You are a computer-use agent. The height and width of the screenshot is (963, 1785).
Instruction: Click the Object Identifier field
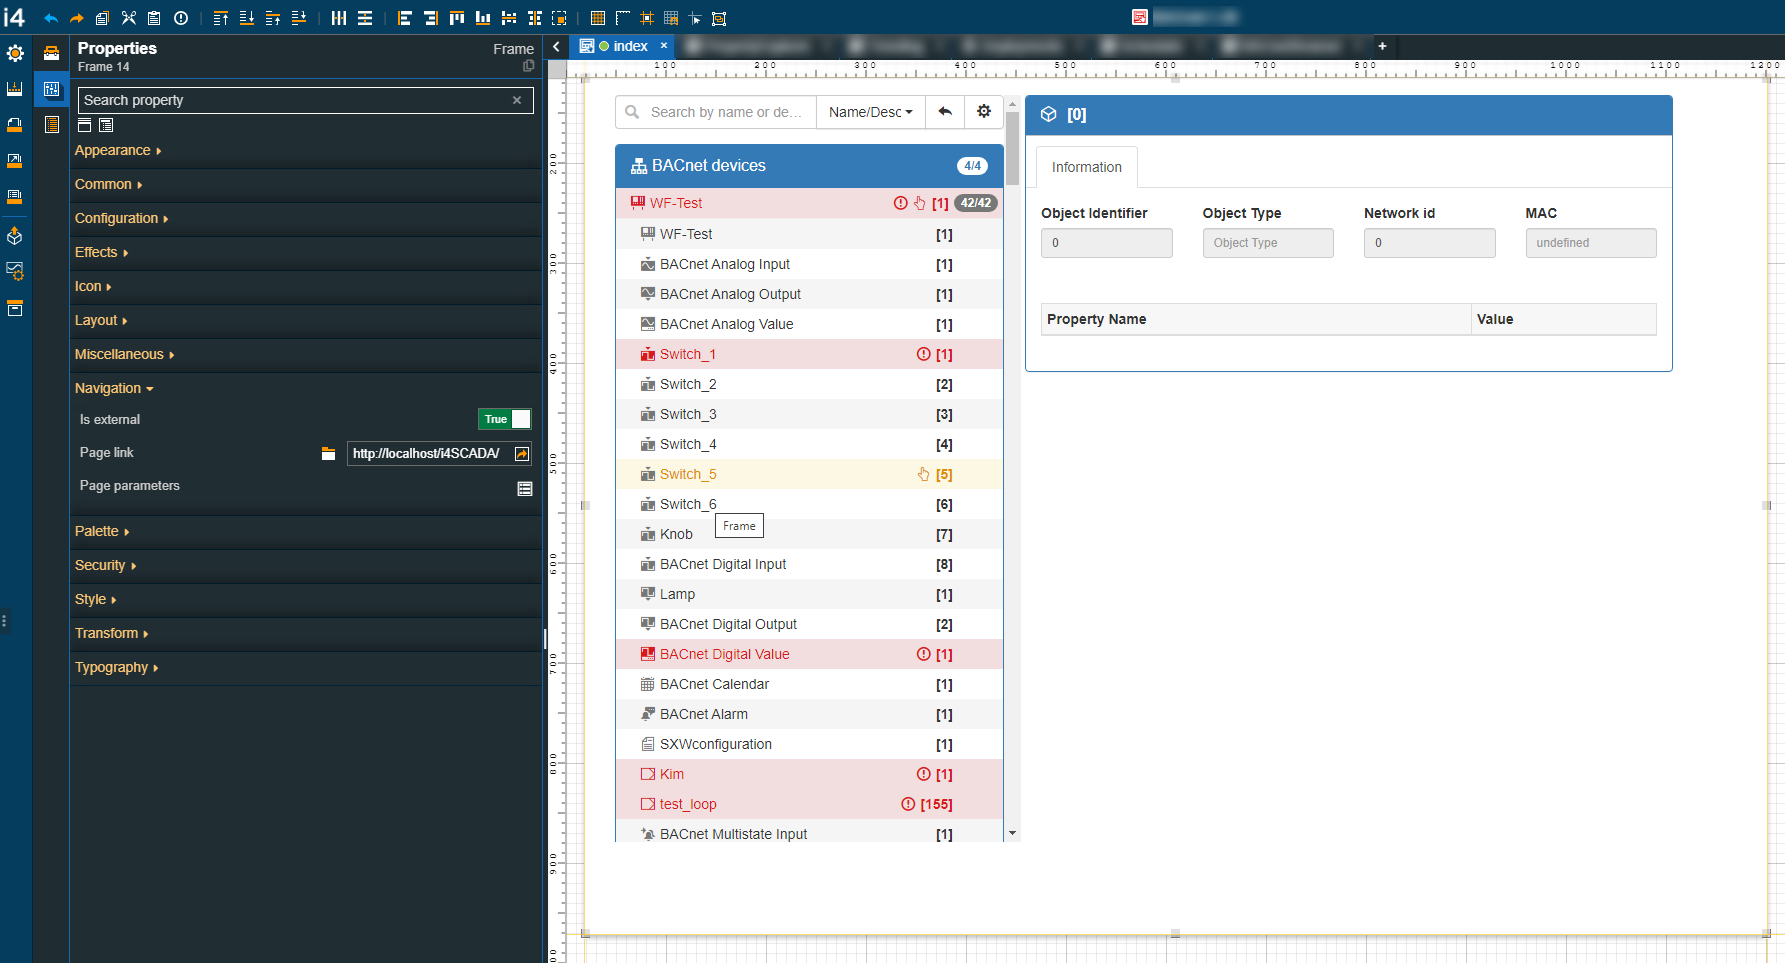[1106, 243]
